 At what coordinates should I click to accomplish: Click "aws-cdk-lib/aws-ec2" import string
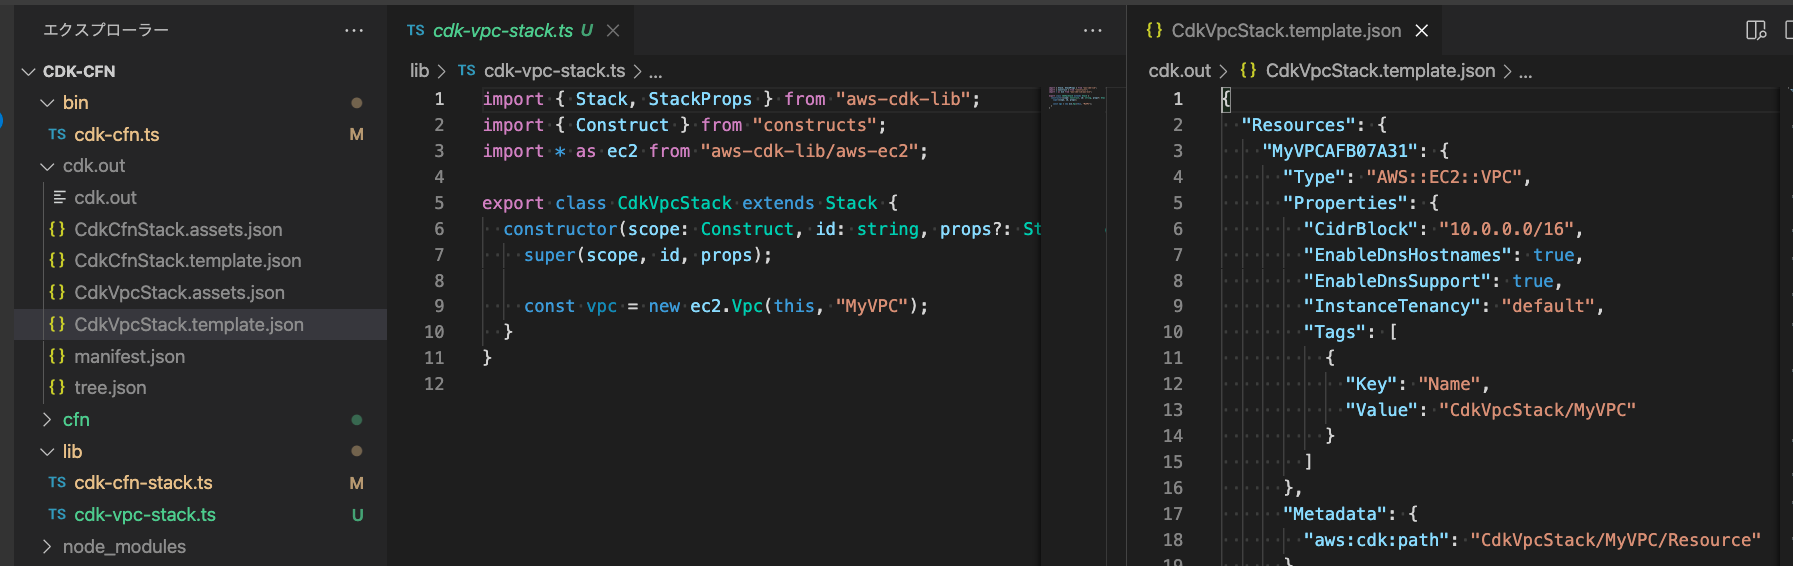coord(810,151)
